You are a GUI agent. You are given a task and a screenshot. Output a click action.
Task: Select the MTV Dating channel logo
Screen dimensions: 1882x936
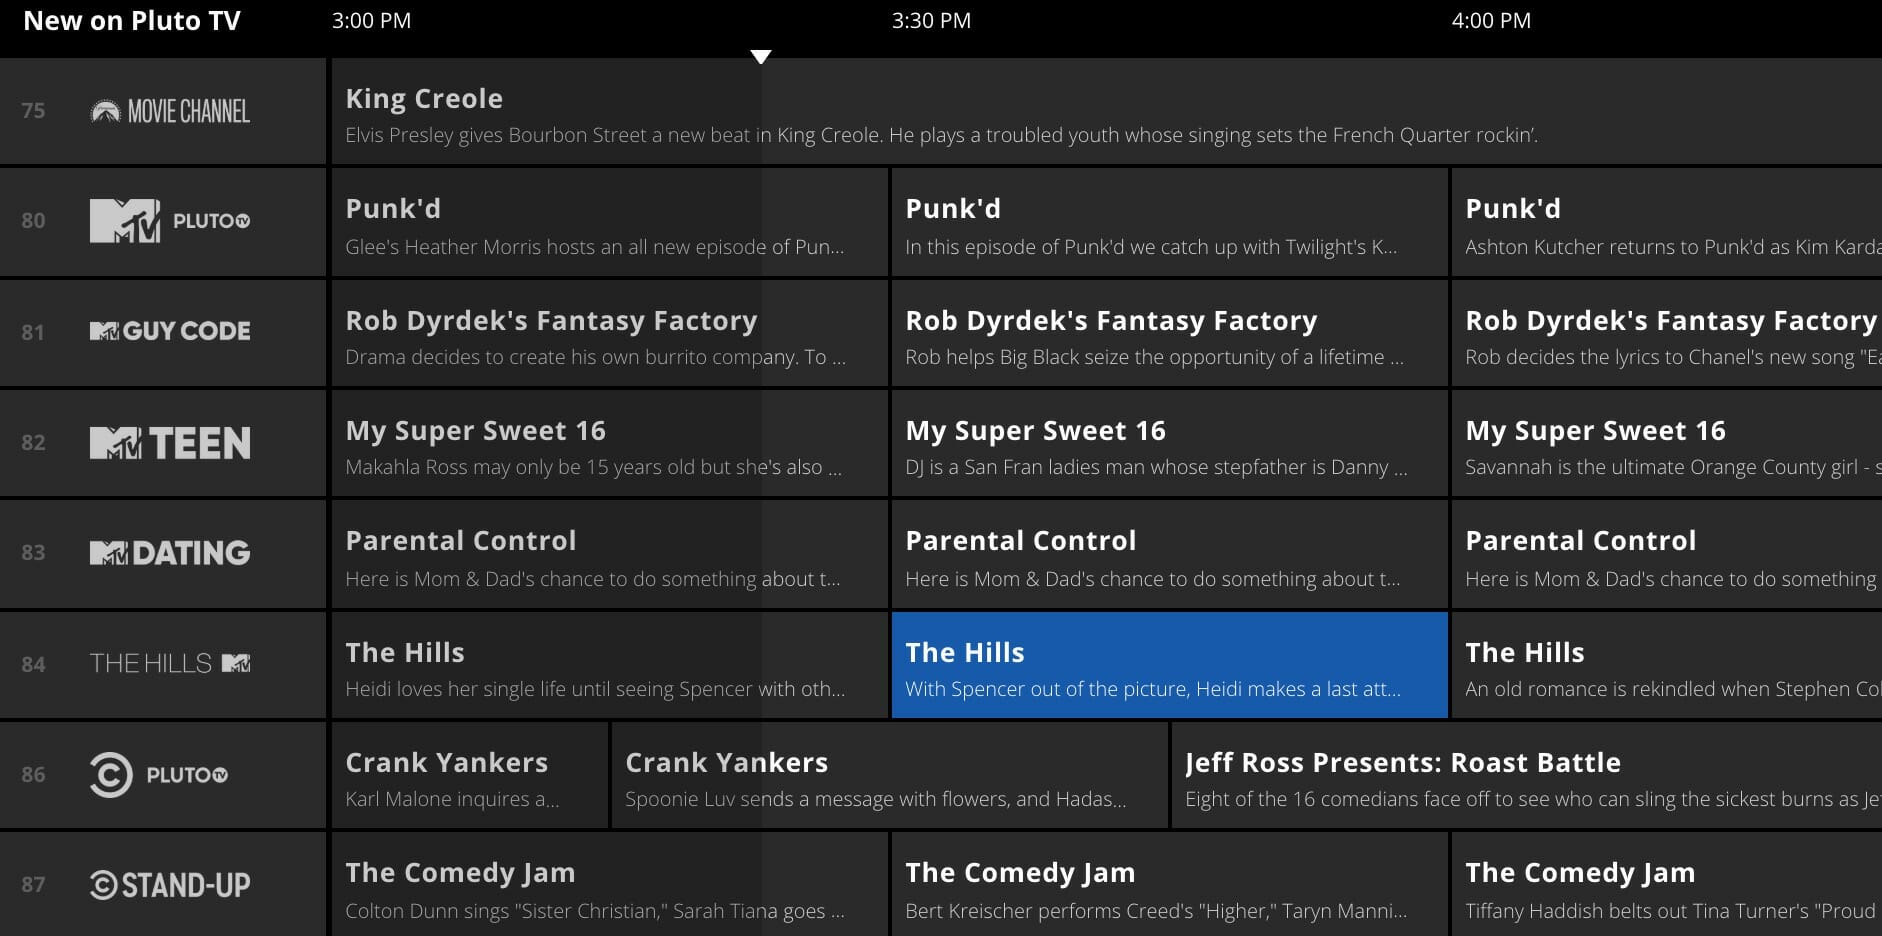click(x=170, y=553)
